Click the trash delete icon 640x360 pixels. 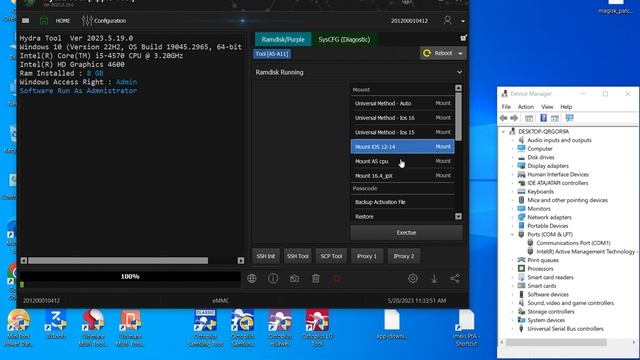(x=316, y=278)
